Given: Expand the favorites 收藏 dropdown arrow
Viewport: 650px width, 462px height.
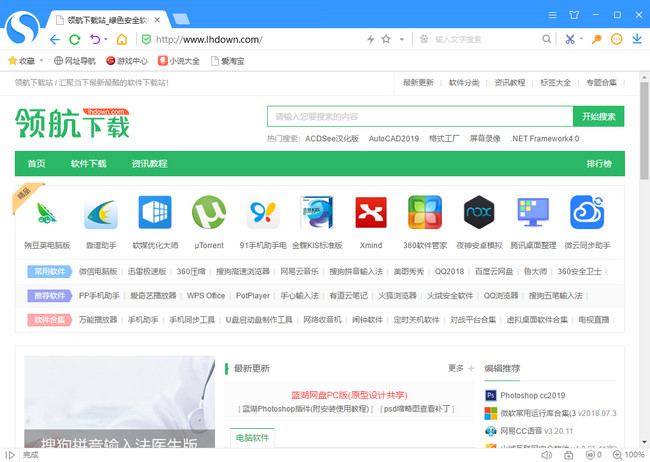Looking at the screenshot, I should point(41,61).
